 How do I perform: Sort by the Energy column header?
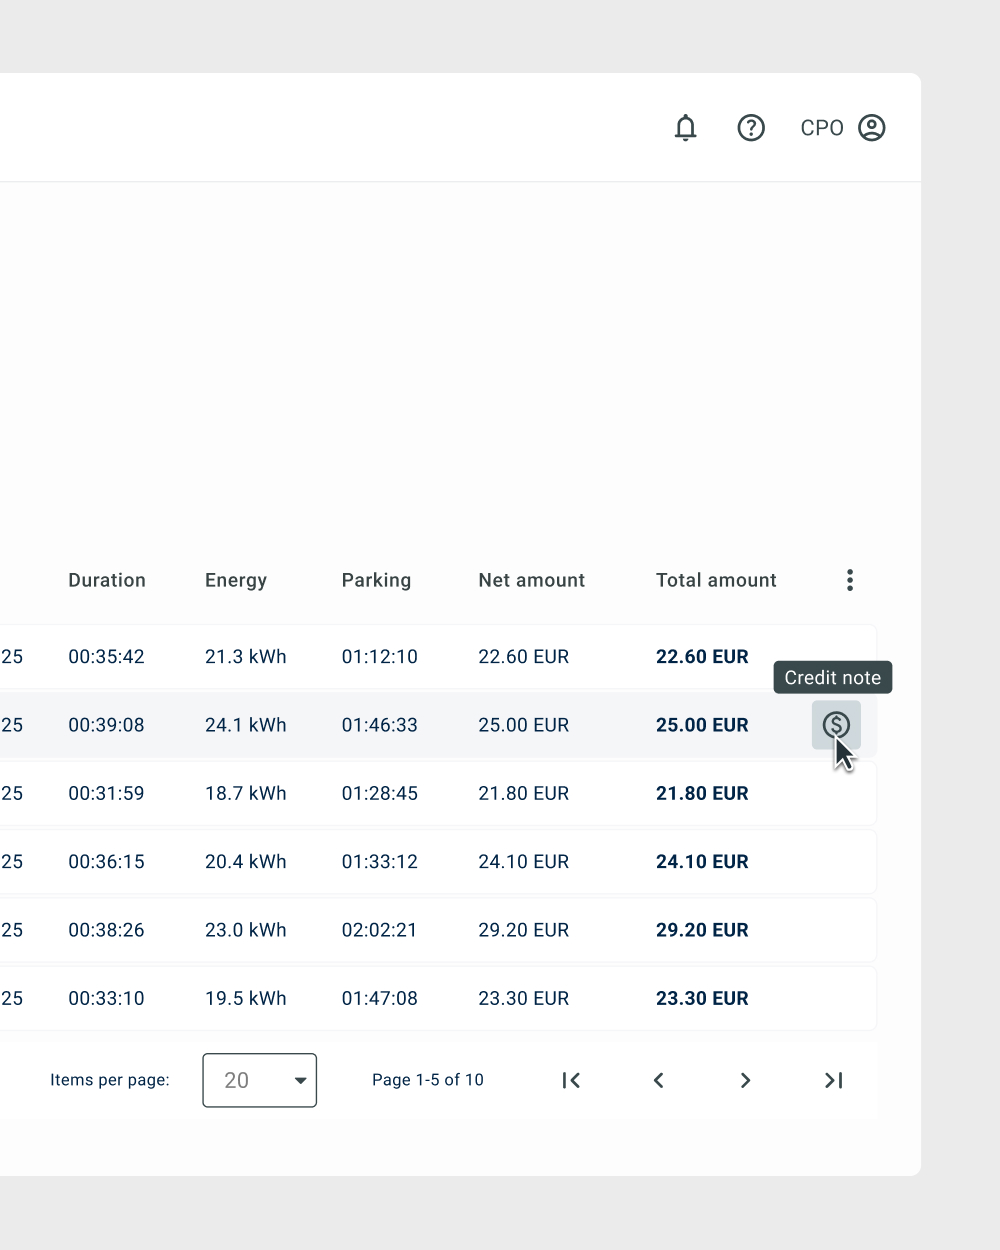point(236,580)
